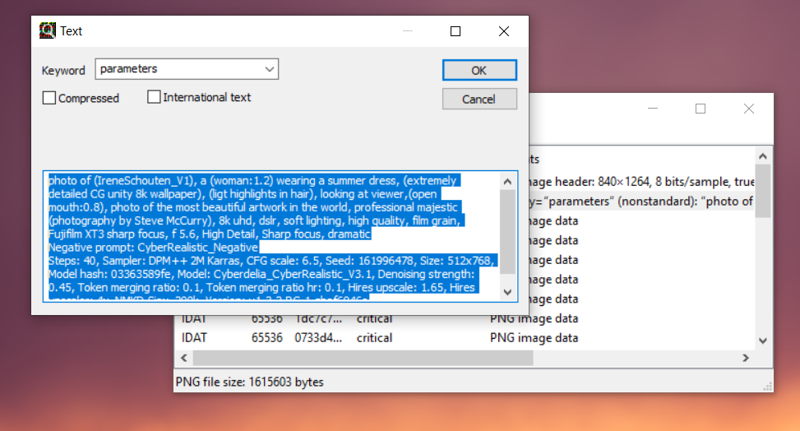Close the Text dialog window
The height and width of the screenshot is (431, 800).
click(504, 31)
